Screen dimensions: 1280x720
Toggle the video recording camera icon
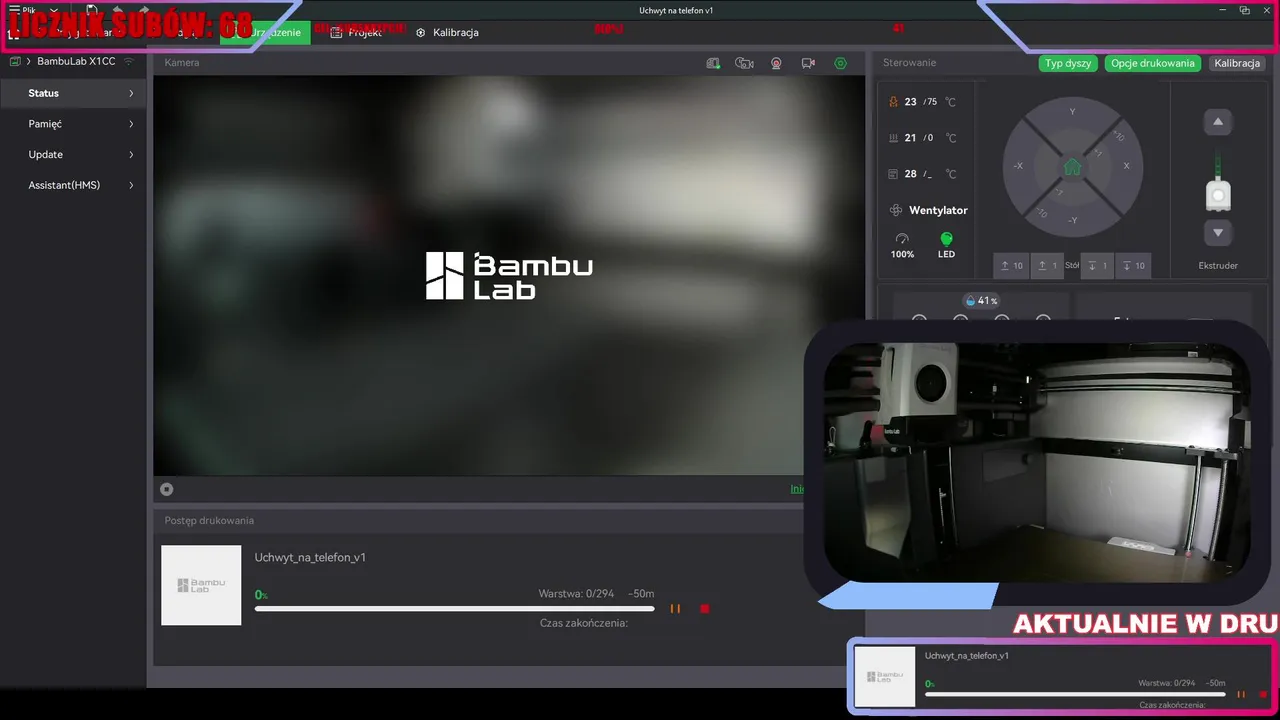(808, 63)
